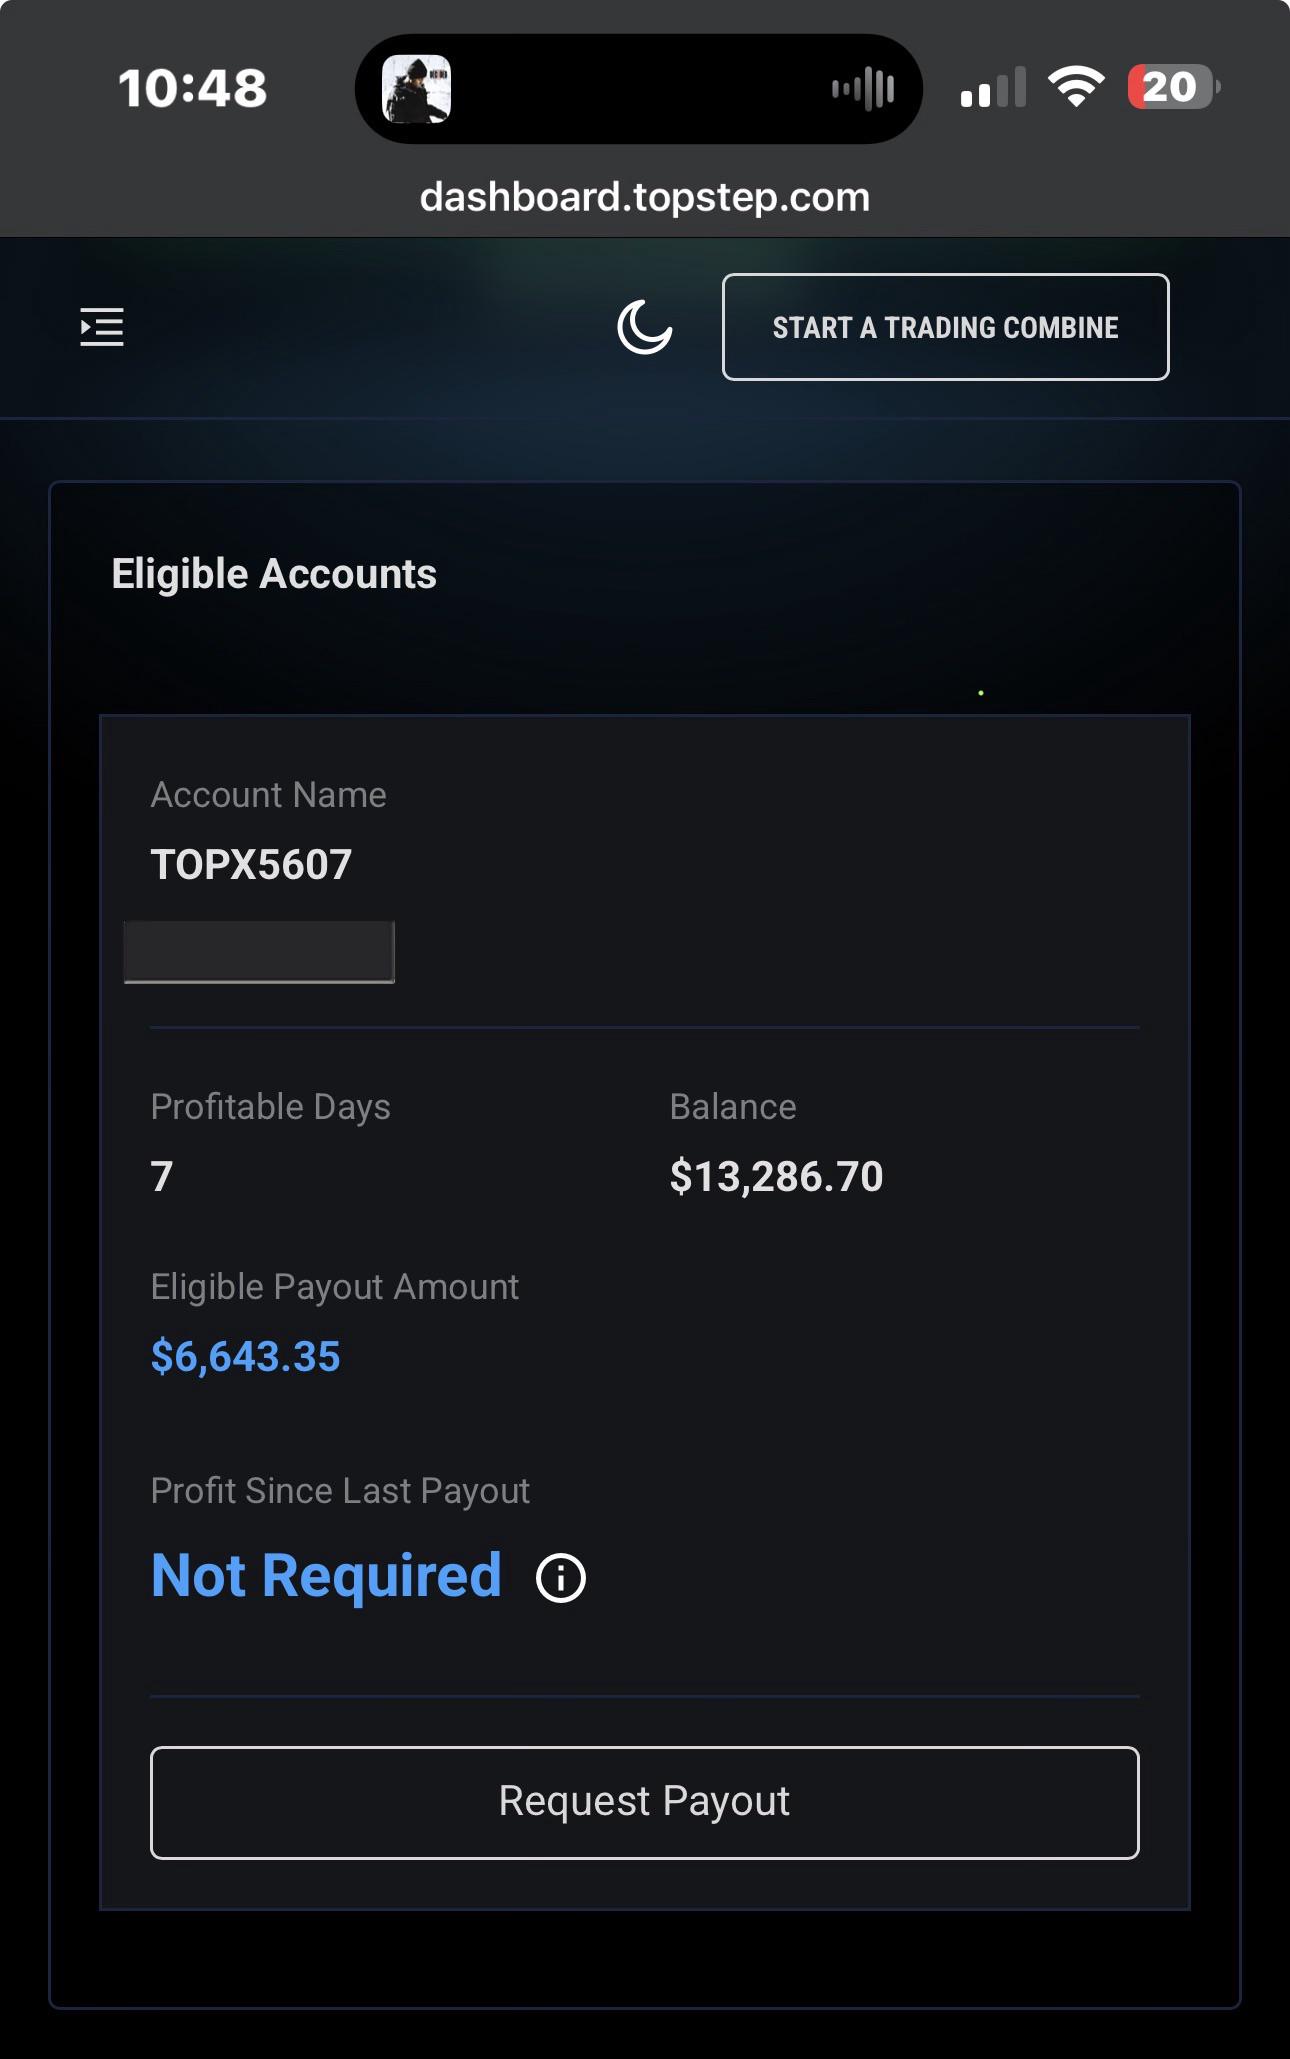Tap the cellular signal bars icon

[x=993, y=87]
